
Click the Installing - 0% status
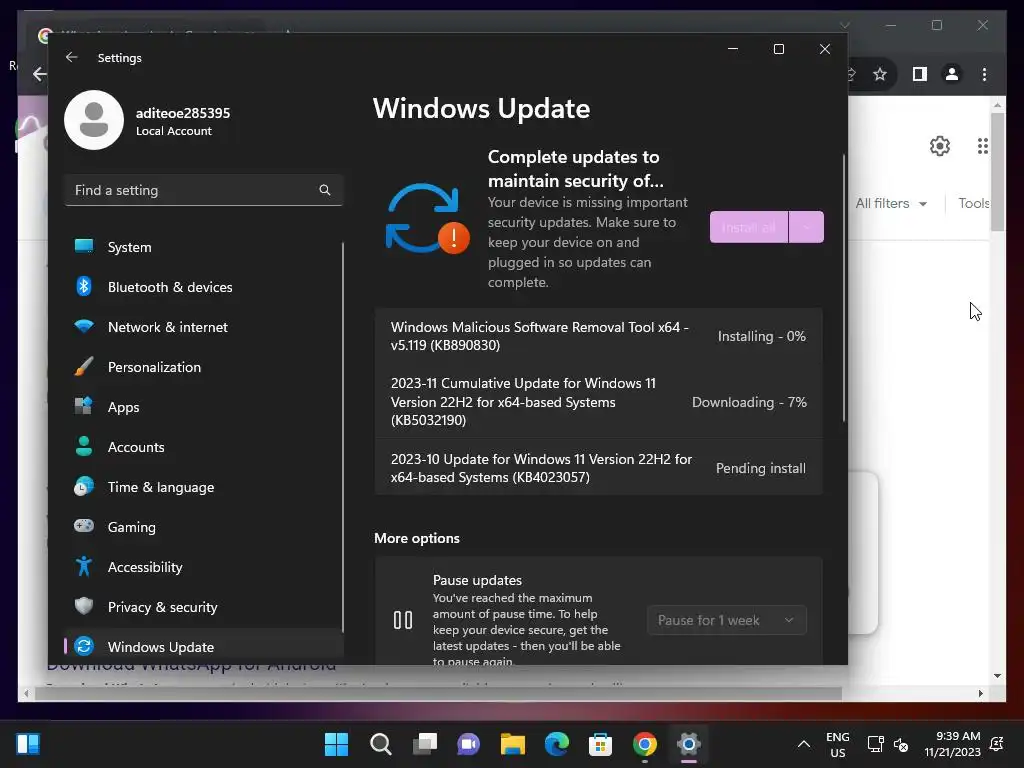(761, 336)
